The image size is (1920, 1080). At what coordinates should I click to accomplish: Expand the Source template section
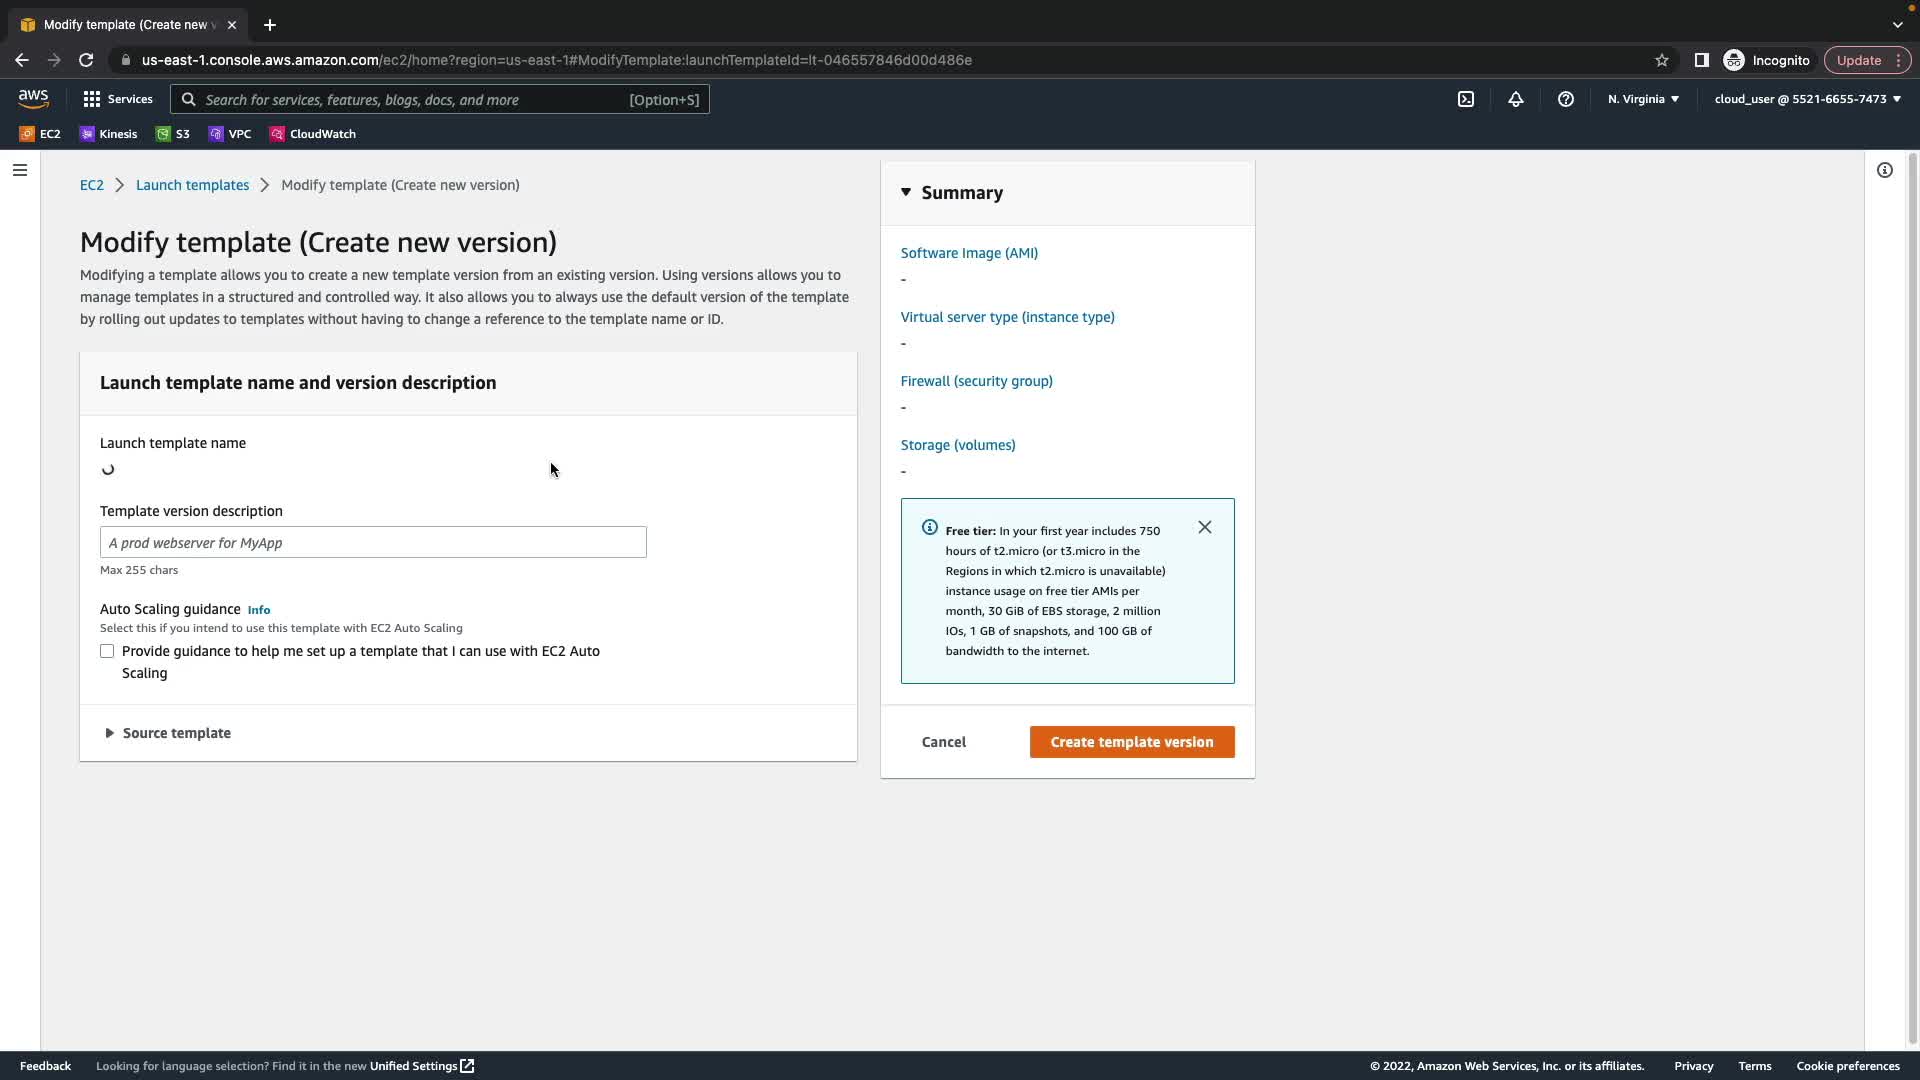click(168, 733)
